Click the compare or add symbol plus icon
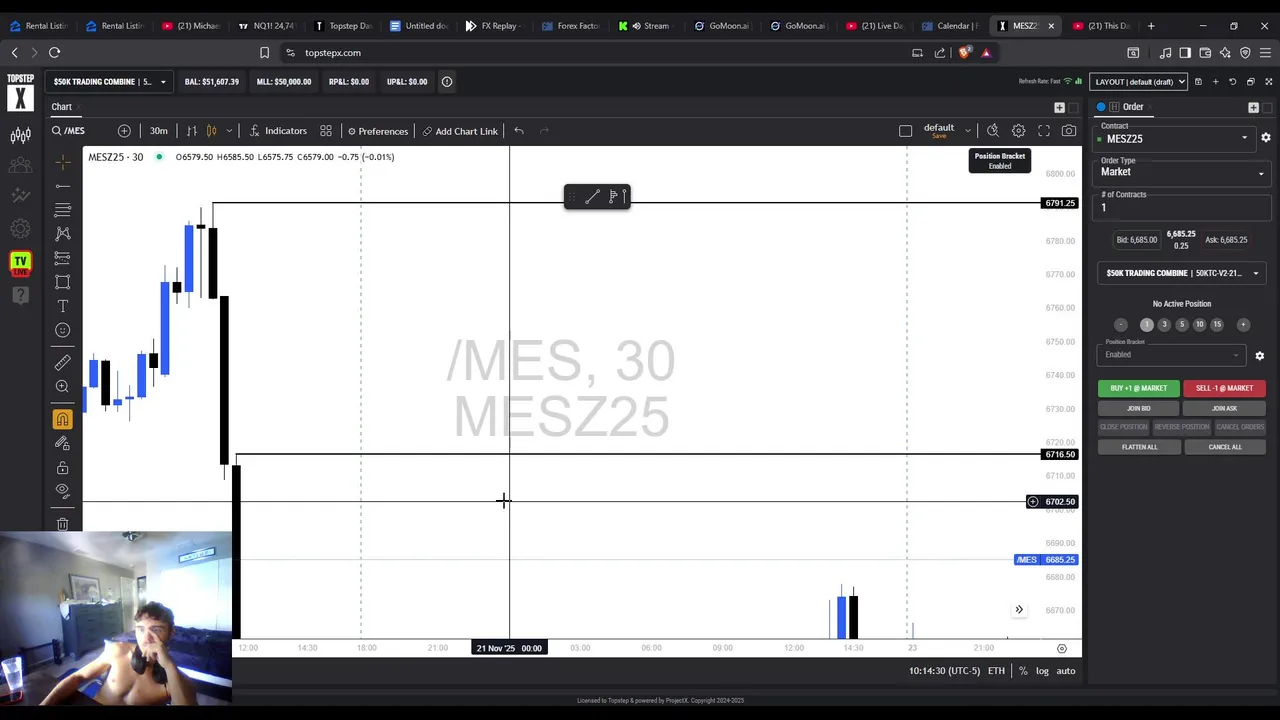The image size is (1280, 720). pyautogui.click(x=124, y=131)
